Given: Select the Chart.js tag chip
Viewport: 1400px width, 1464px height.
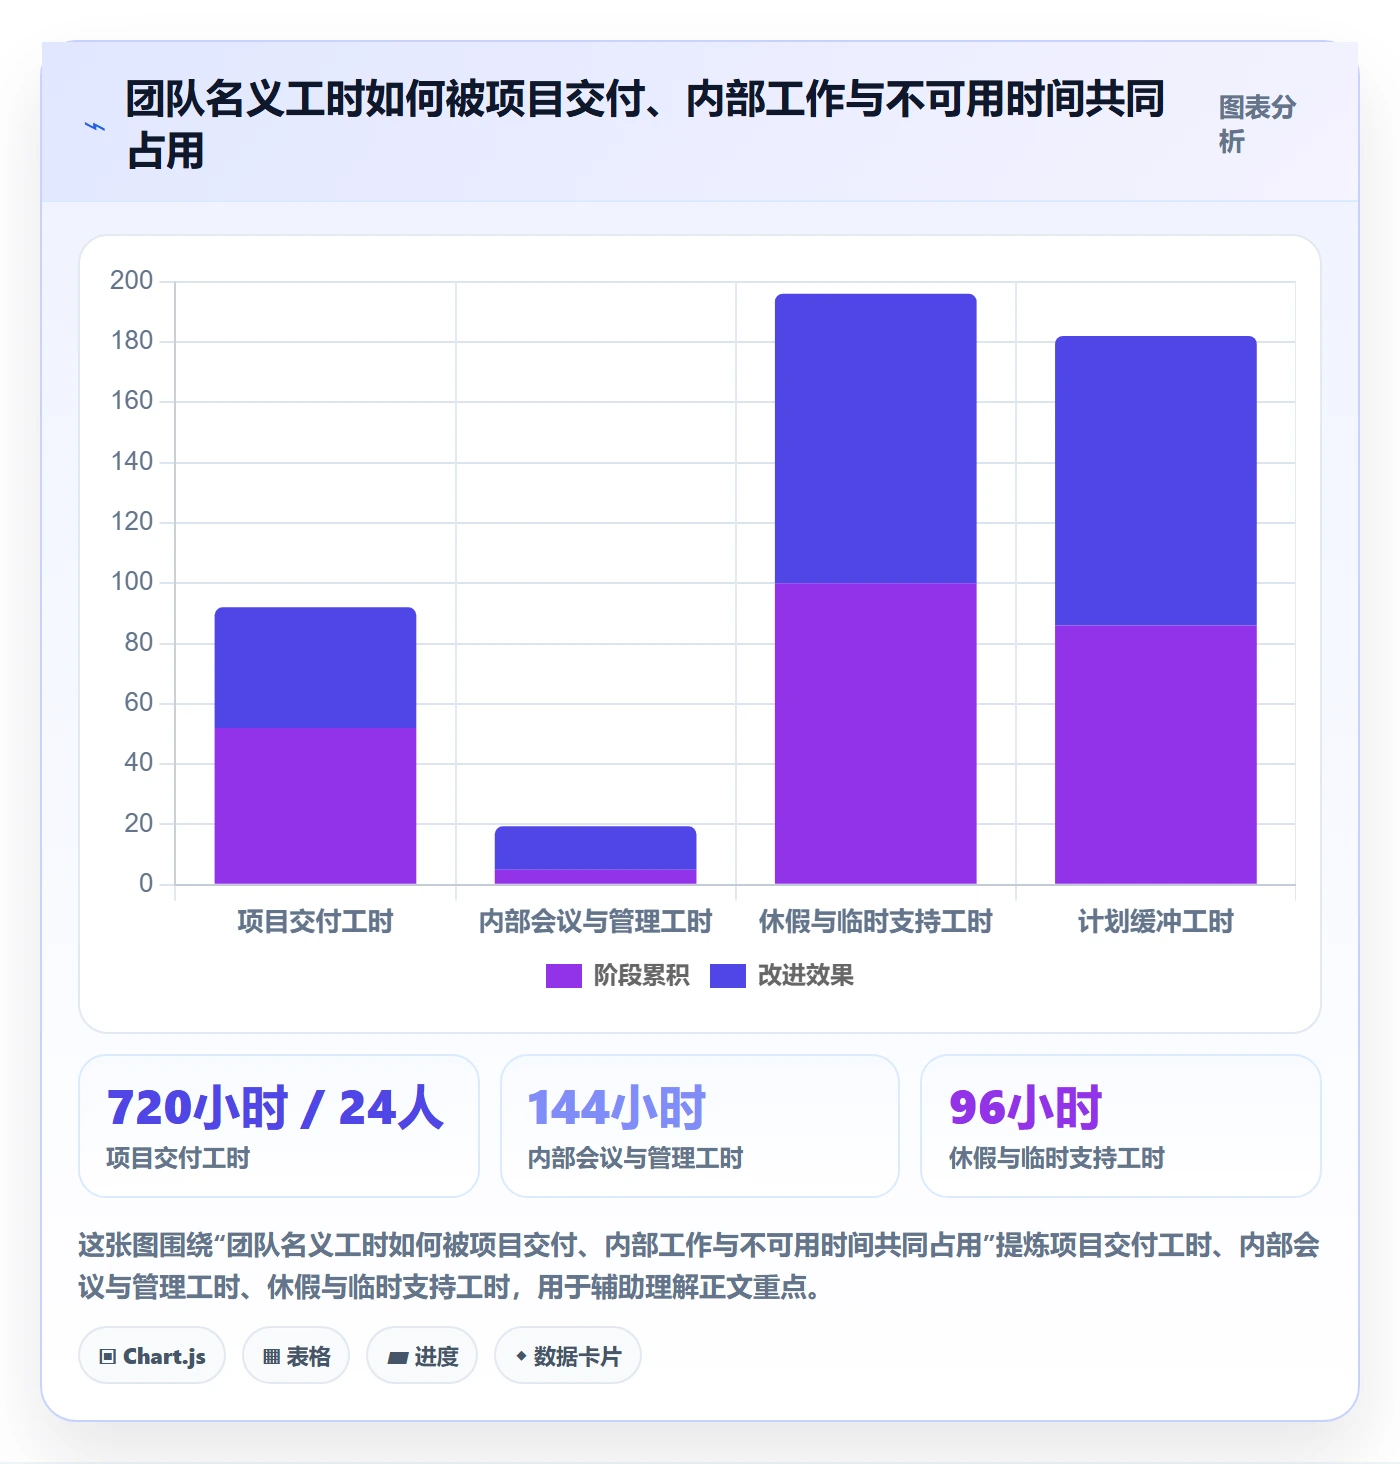Looking at the screenshot, I should (x=152, y=1356).
